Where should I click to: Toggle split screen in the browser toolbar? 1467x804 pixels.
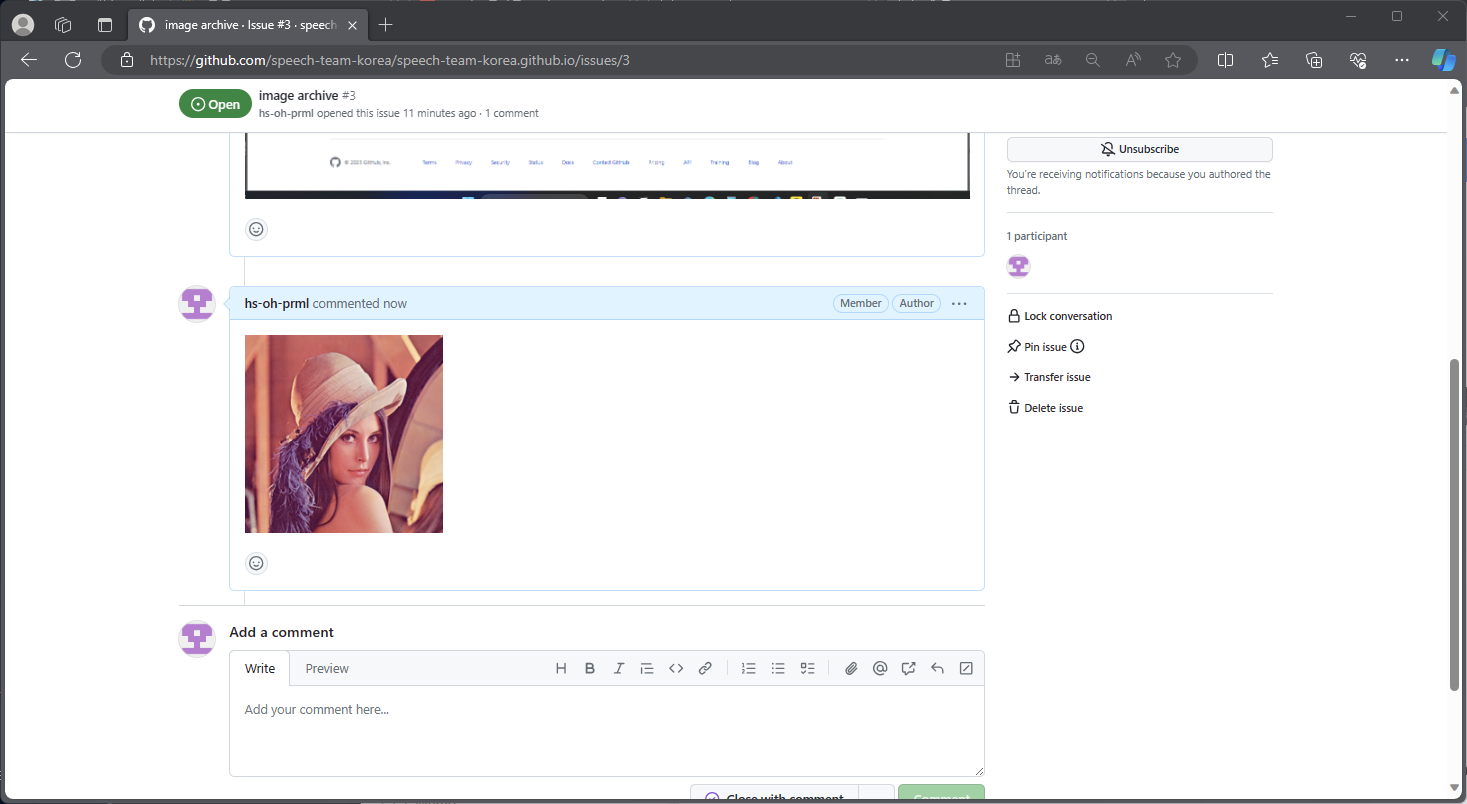(1225, 60)
